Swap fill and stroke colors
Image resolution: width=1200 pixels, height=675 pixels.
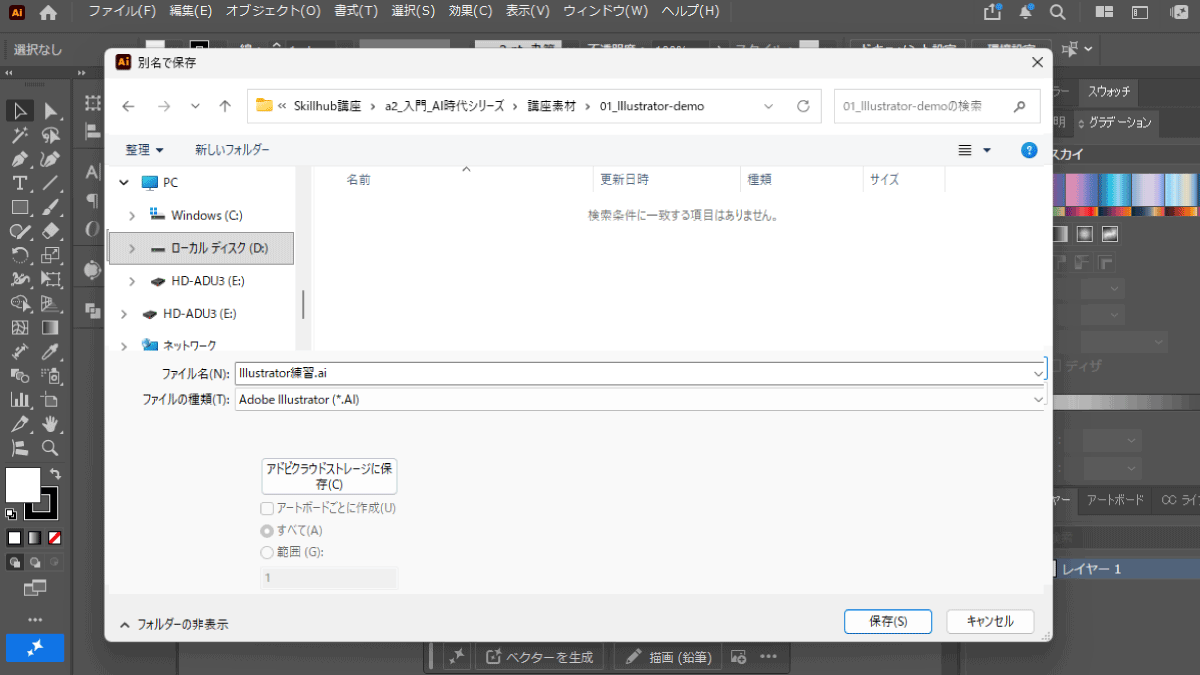click(x=55, y=473)
